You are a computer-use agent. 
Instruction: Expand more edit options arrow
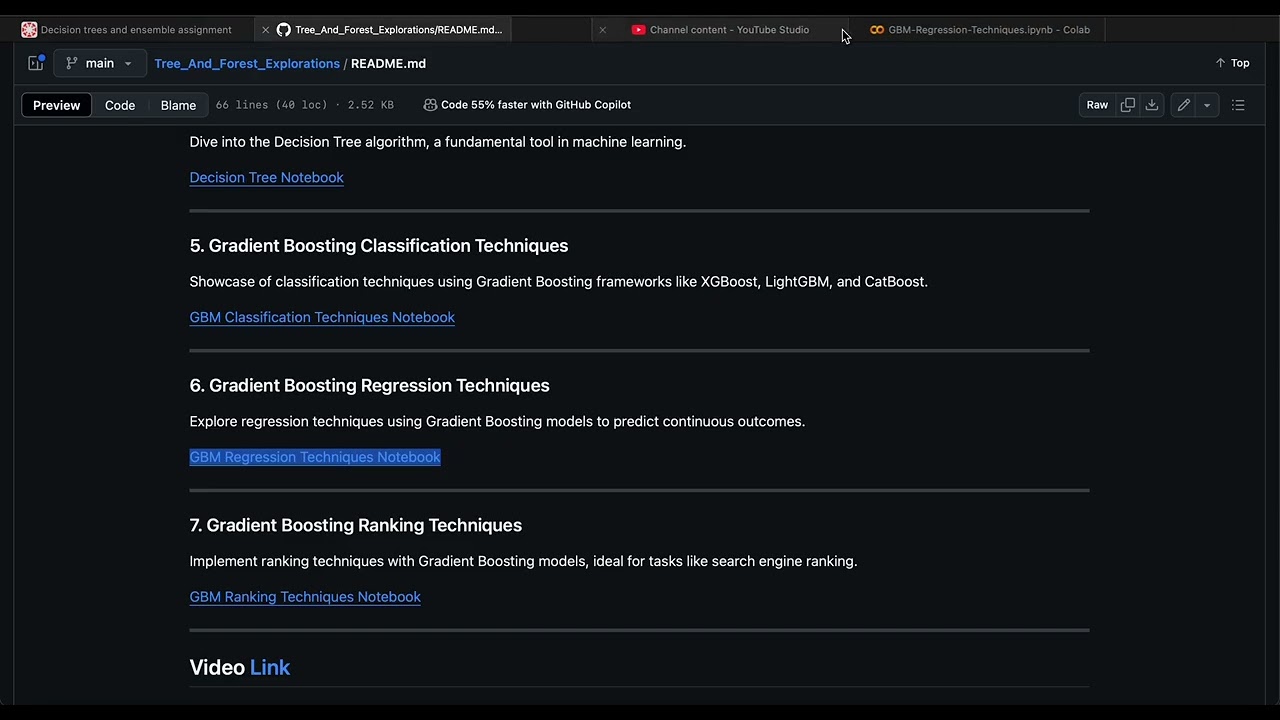point(1207,105)
